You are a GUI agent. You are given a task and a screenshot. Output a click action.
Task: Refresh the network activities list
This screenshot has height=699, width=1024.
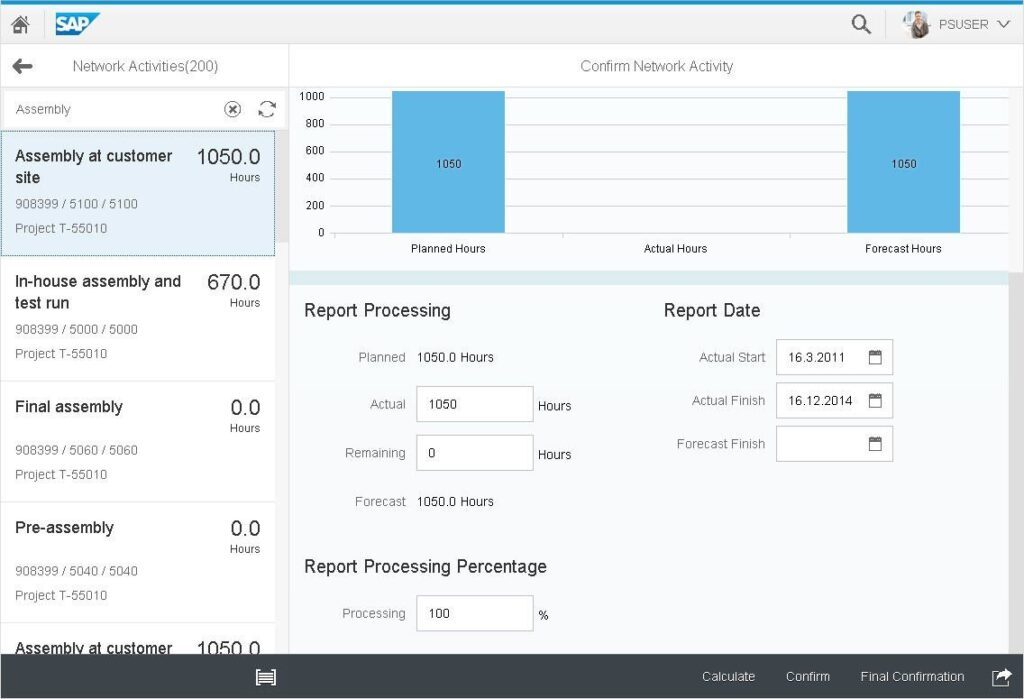[x=266, y=109]
